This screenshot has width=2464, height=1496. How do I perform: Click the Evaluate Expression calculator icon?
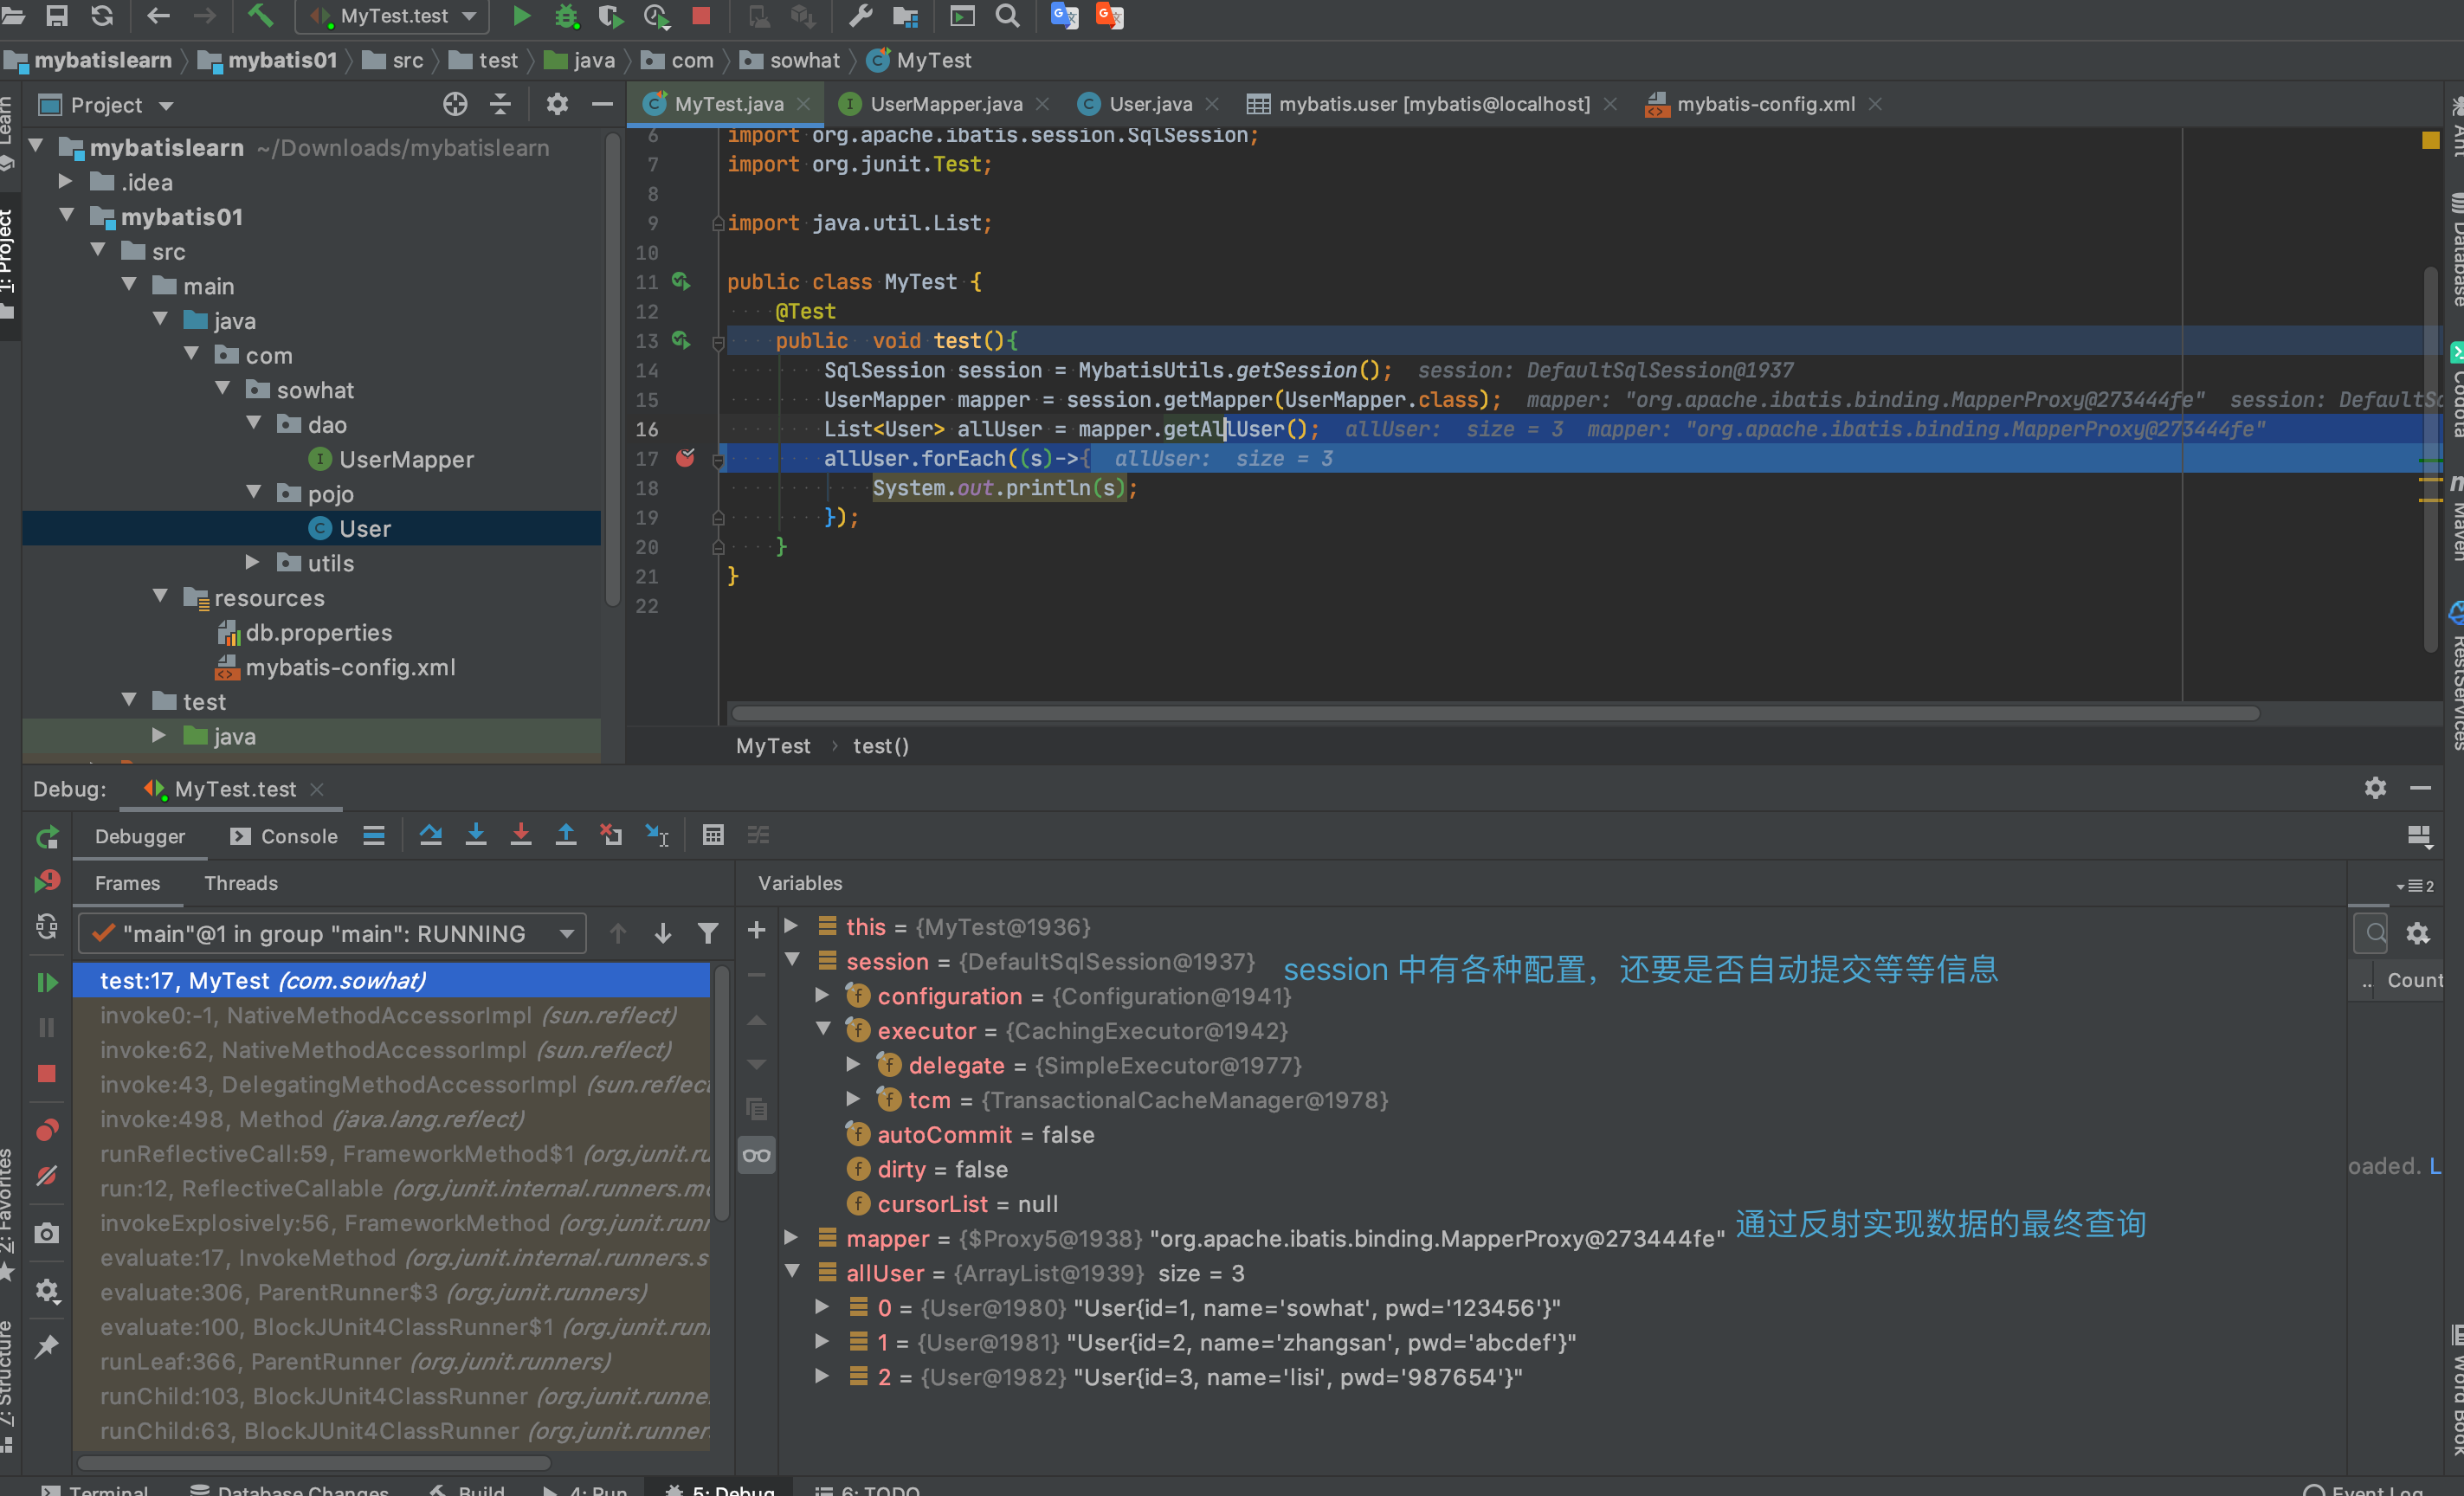[x=713, y=835]
